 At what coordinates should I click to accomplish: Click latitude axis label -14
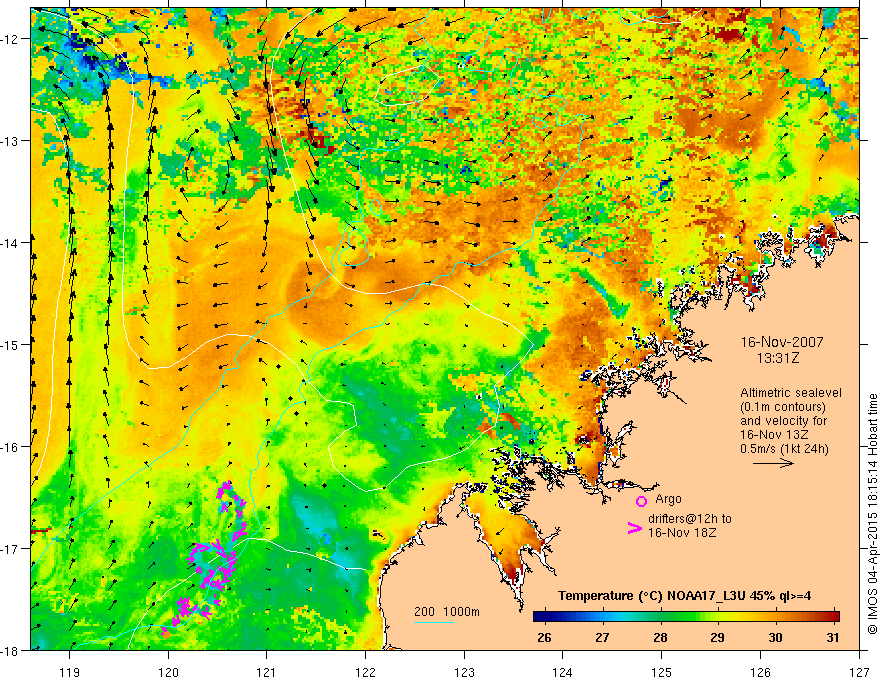point(11,243)
